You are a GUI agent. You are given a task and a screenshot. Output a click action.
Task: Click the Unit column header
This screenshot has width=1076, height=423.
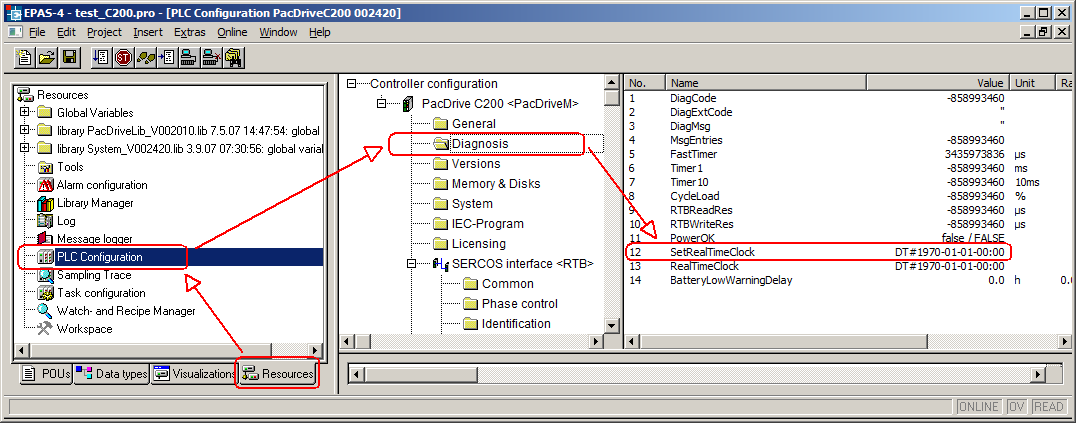click(x=1033, y=83)
